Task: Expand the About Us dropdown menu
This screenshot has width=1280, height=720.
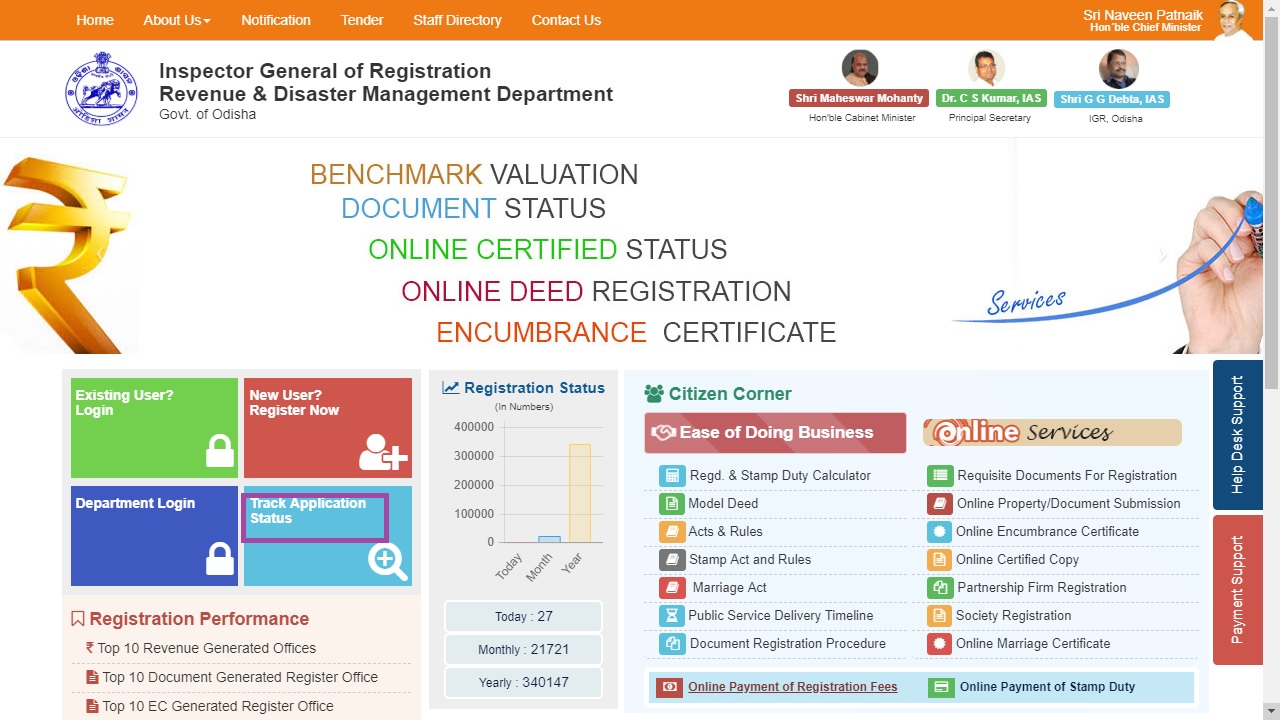Action: [176, 20]
